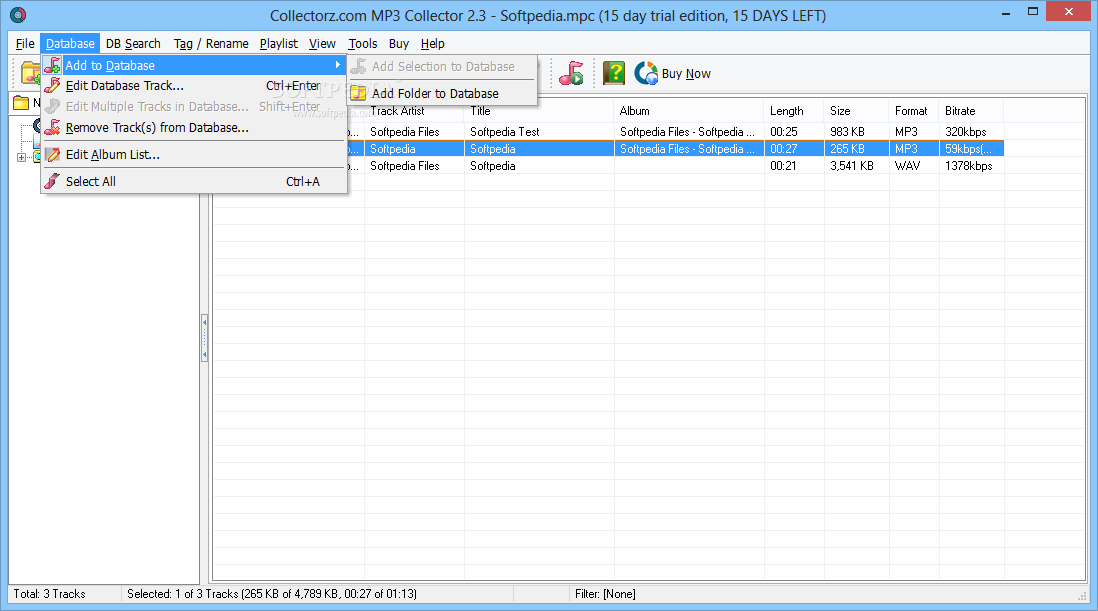This screenshot has height=611, width=1098.
Task: Click Album cell in the 983 KB row
Action: (687, 132)
